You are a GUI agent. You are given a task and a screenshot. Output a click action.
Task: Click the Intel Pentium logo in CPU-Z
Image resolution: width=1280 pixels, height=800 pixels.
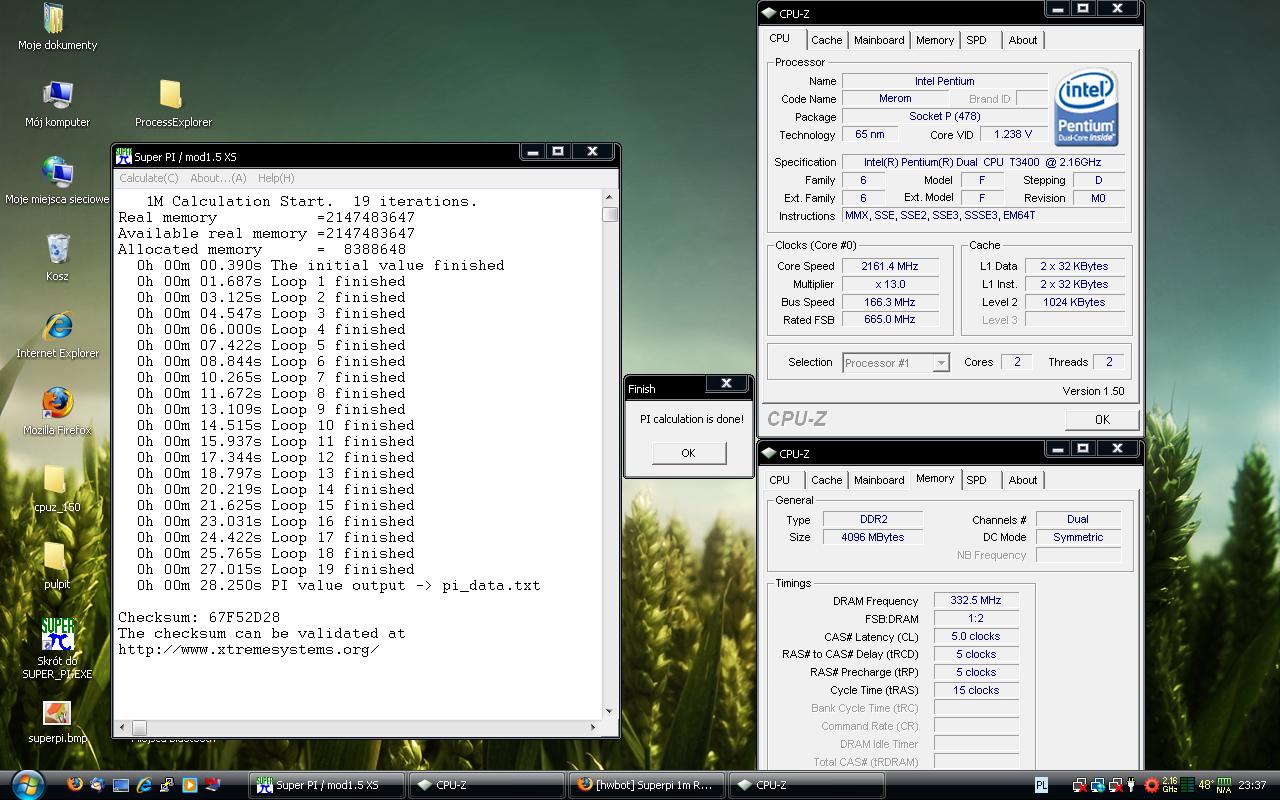(1086, 107)
